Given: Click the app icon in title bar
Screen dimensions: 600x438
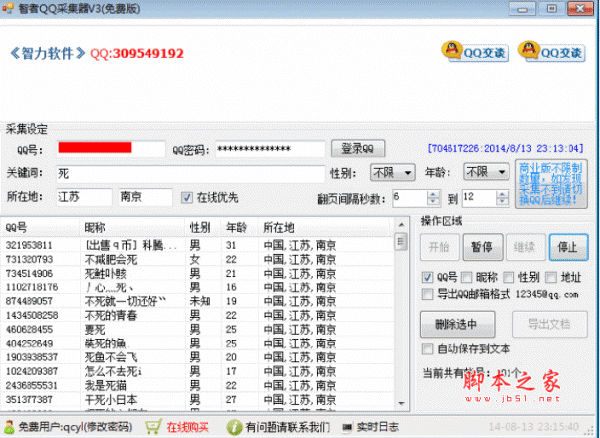Looking at the screenshot, I should click(8, 8).
